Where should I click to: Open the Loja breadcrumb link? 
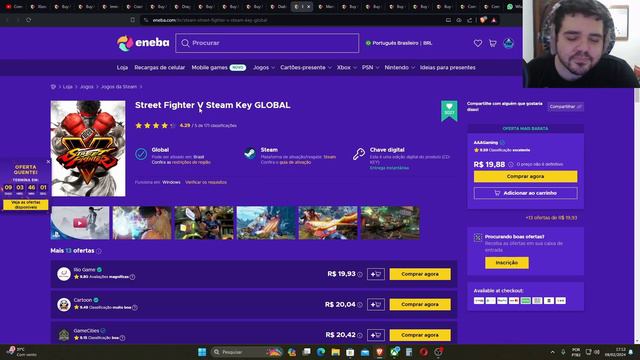[68, 87]
